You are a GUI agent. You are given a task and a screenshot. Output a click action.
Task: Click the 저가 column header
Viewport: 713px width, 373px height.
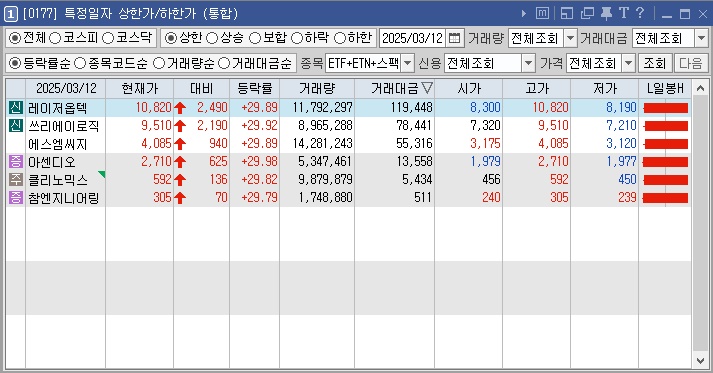pos(604,88)
